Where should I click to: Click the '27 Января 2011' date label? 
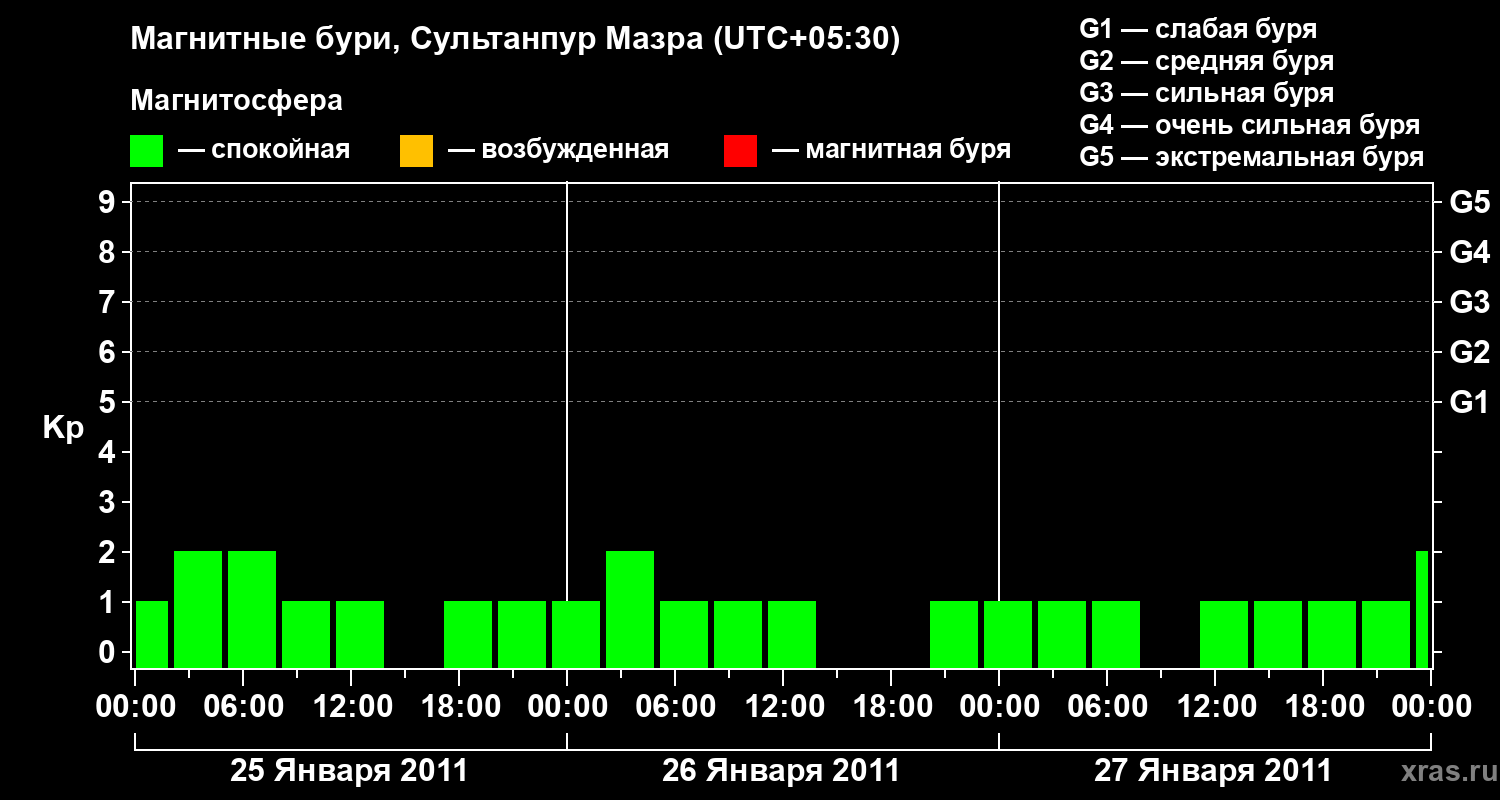pos(1213,771)
